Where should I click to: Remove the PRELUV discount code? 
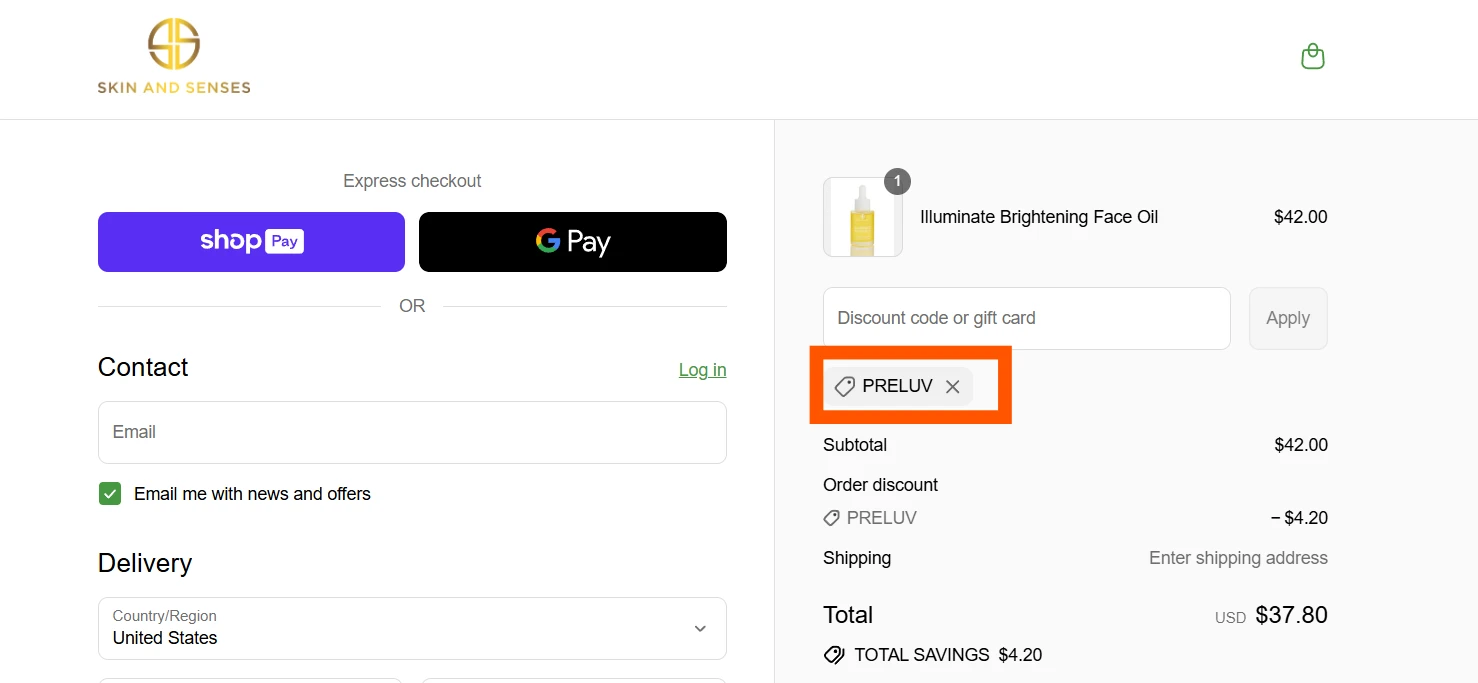tap(952, 387)
